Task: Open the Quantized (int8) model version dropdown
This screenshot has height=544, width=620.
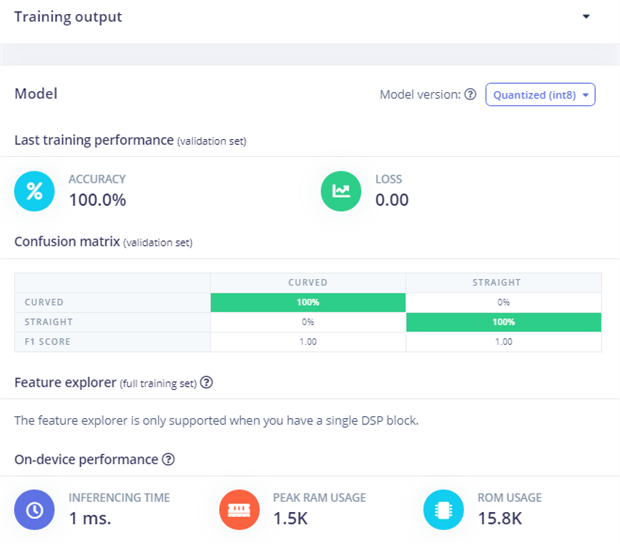Action: [540, 95]
